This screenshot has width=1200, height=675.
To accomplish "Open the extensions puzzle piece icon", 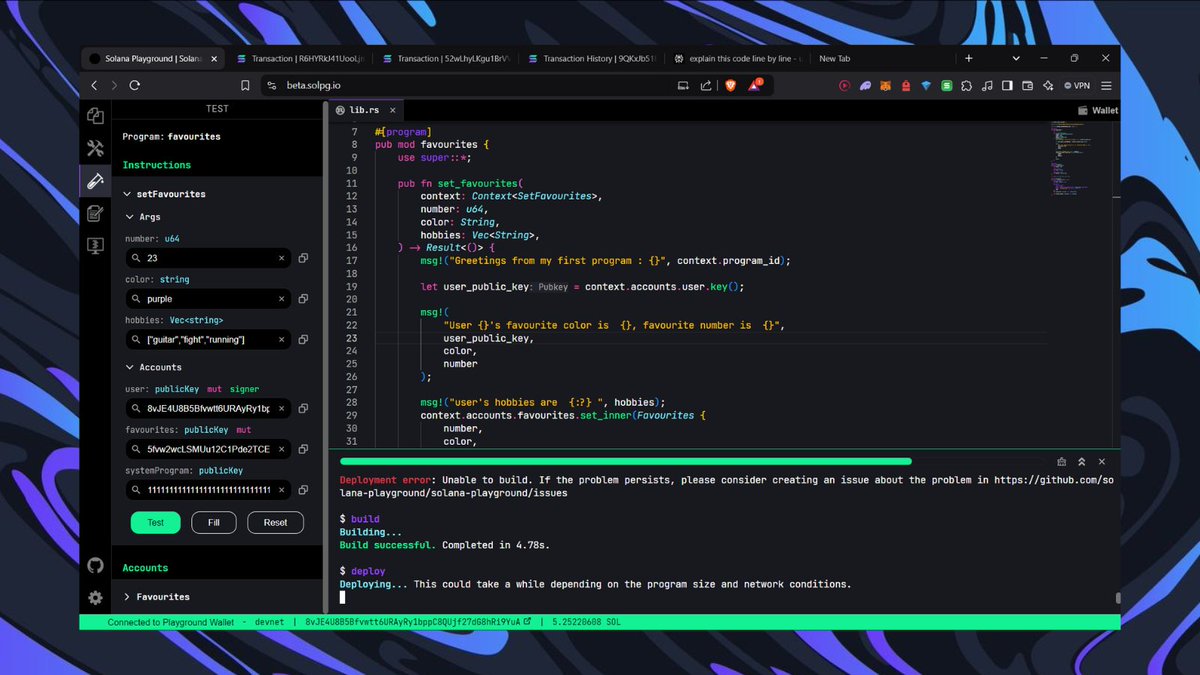I will [x=967, y=86].
